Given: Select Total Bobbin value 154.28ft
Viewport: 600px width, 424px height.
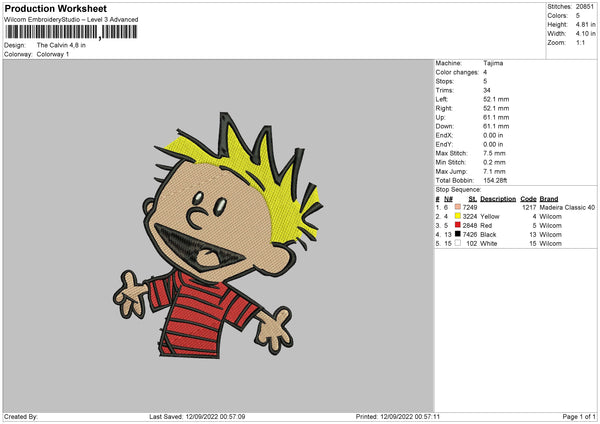Looking at the screenshot, I should [x=495, y=181].
